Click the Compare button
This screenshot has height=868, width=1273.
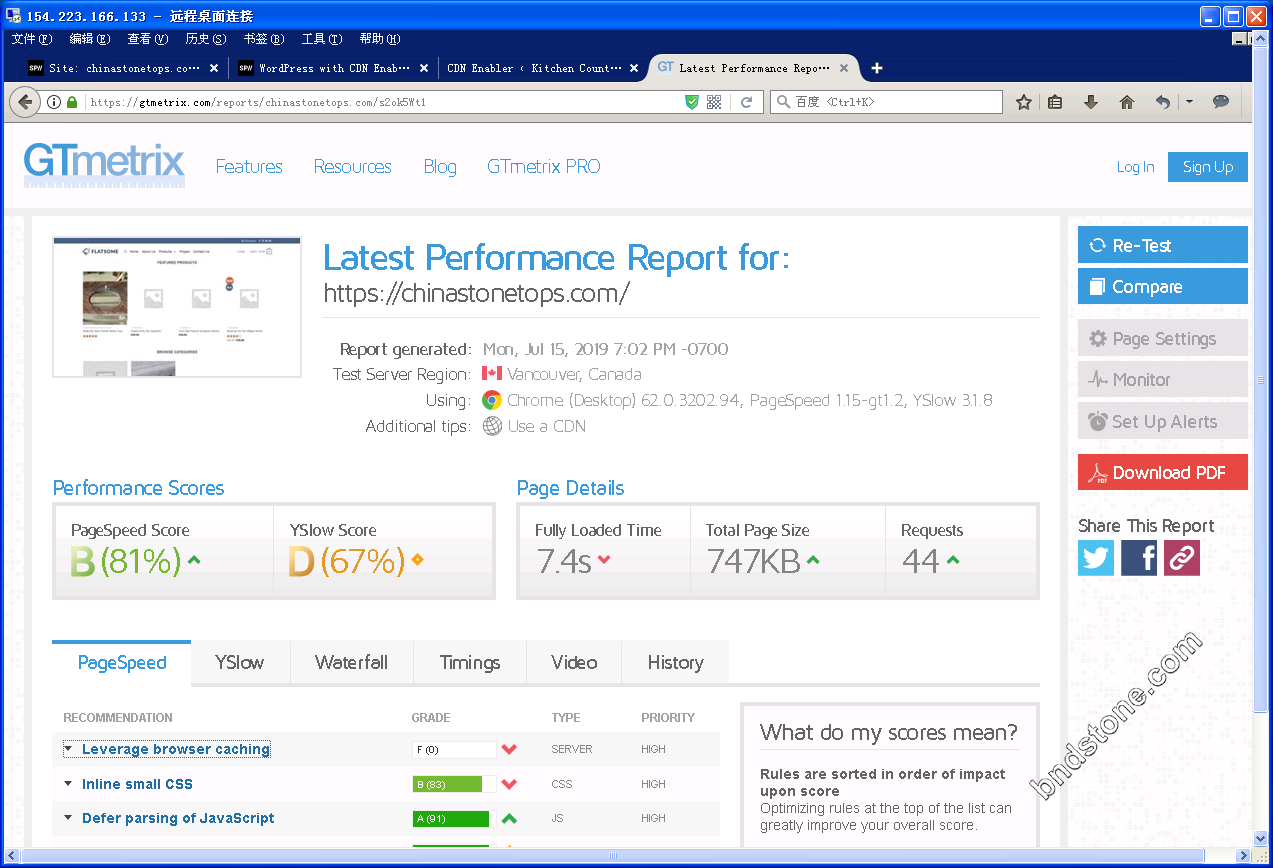coord(1163,286)
